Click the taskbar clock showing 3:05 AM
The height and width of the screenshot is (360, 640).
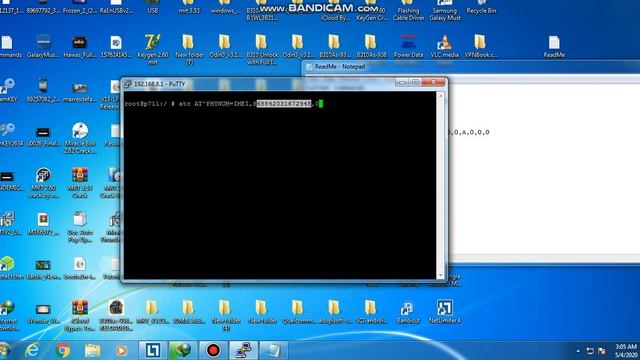point(625,351)
